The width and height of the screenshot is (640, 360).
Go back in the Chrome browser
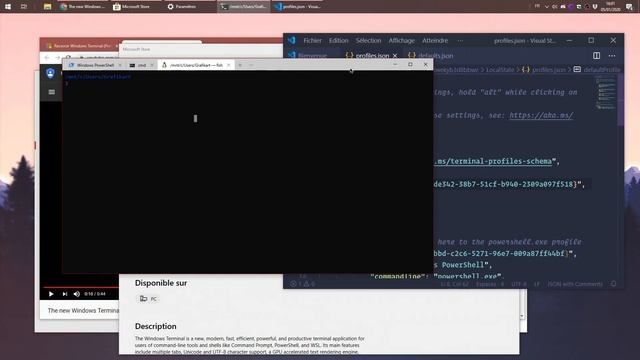[47, 58]
